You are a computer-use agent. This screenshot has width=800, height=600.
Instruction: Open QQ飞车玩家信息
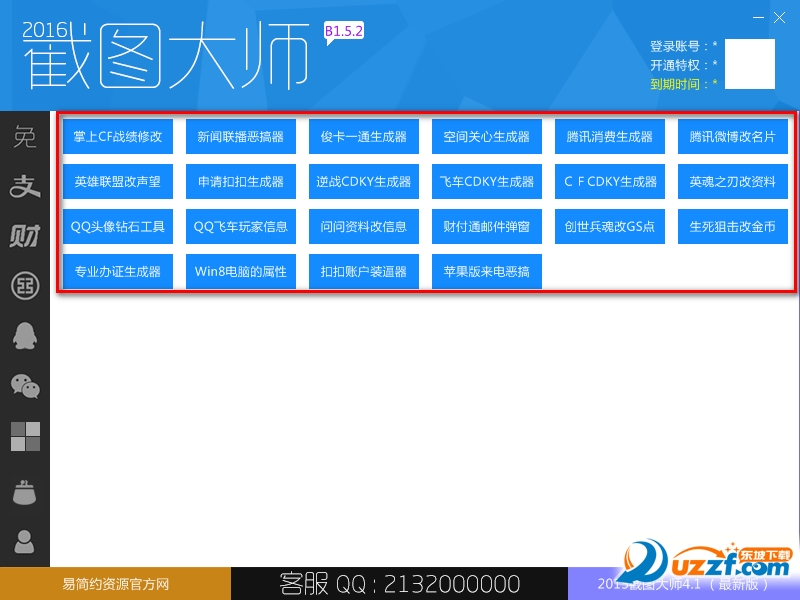click(x=241, y=226)
